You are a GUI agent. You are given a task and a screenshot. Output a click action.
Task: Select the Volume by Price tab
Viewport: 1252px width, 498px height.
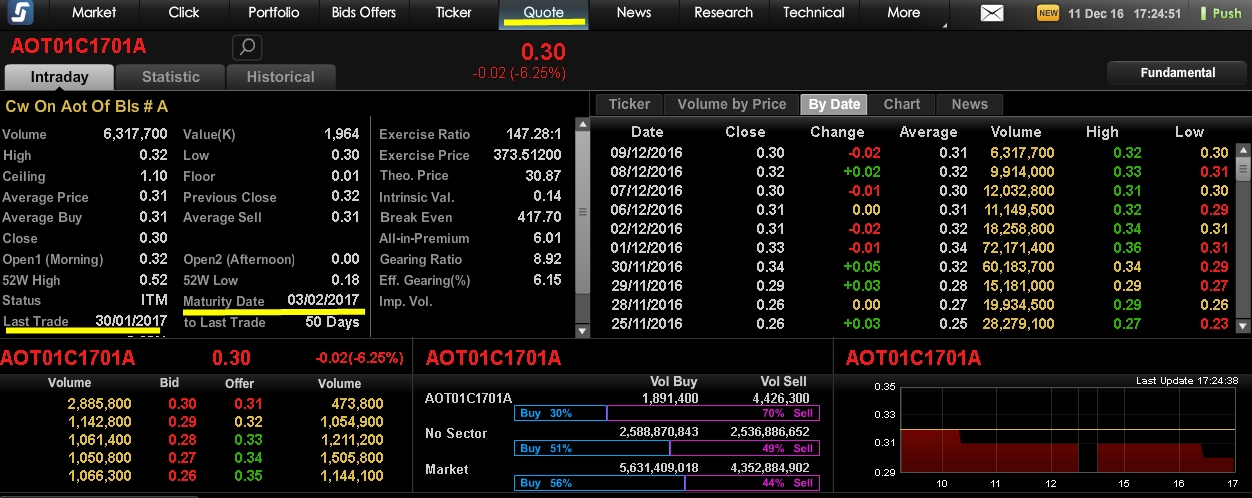pos(732,104)
